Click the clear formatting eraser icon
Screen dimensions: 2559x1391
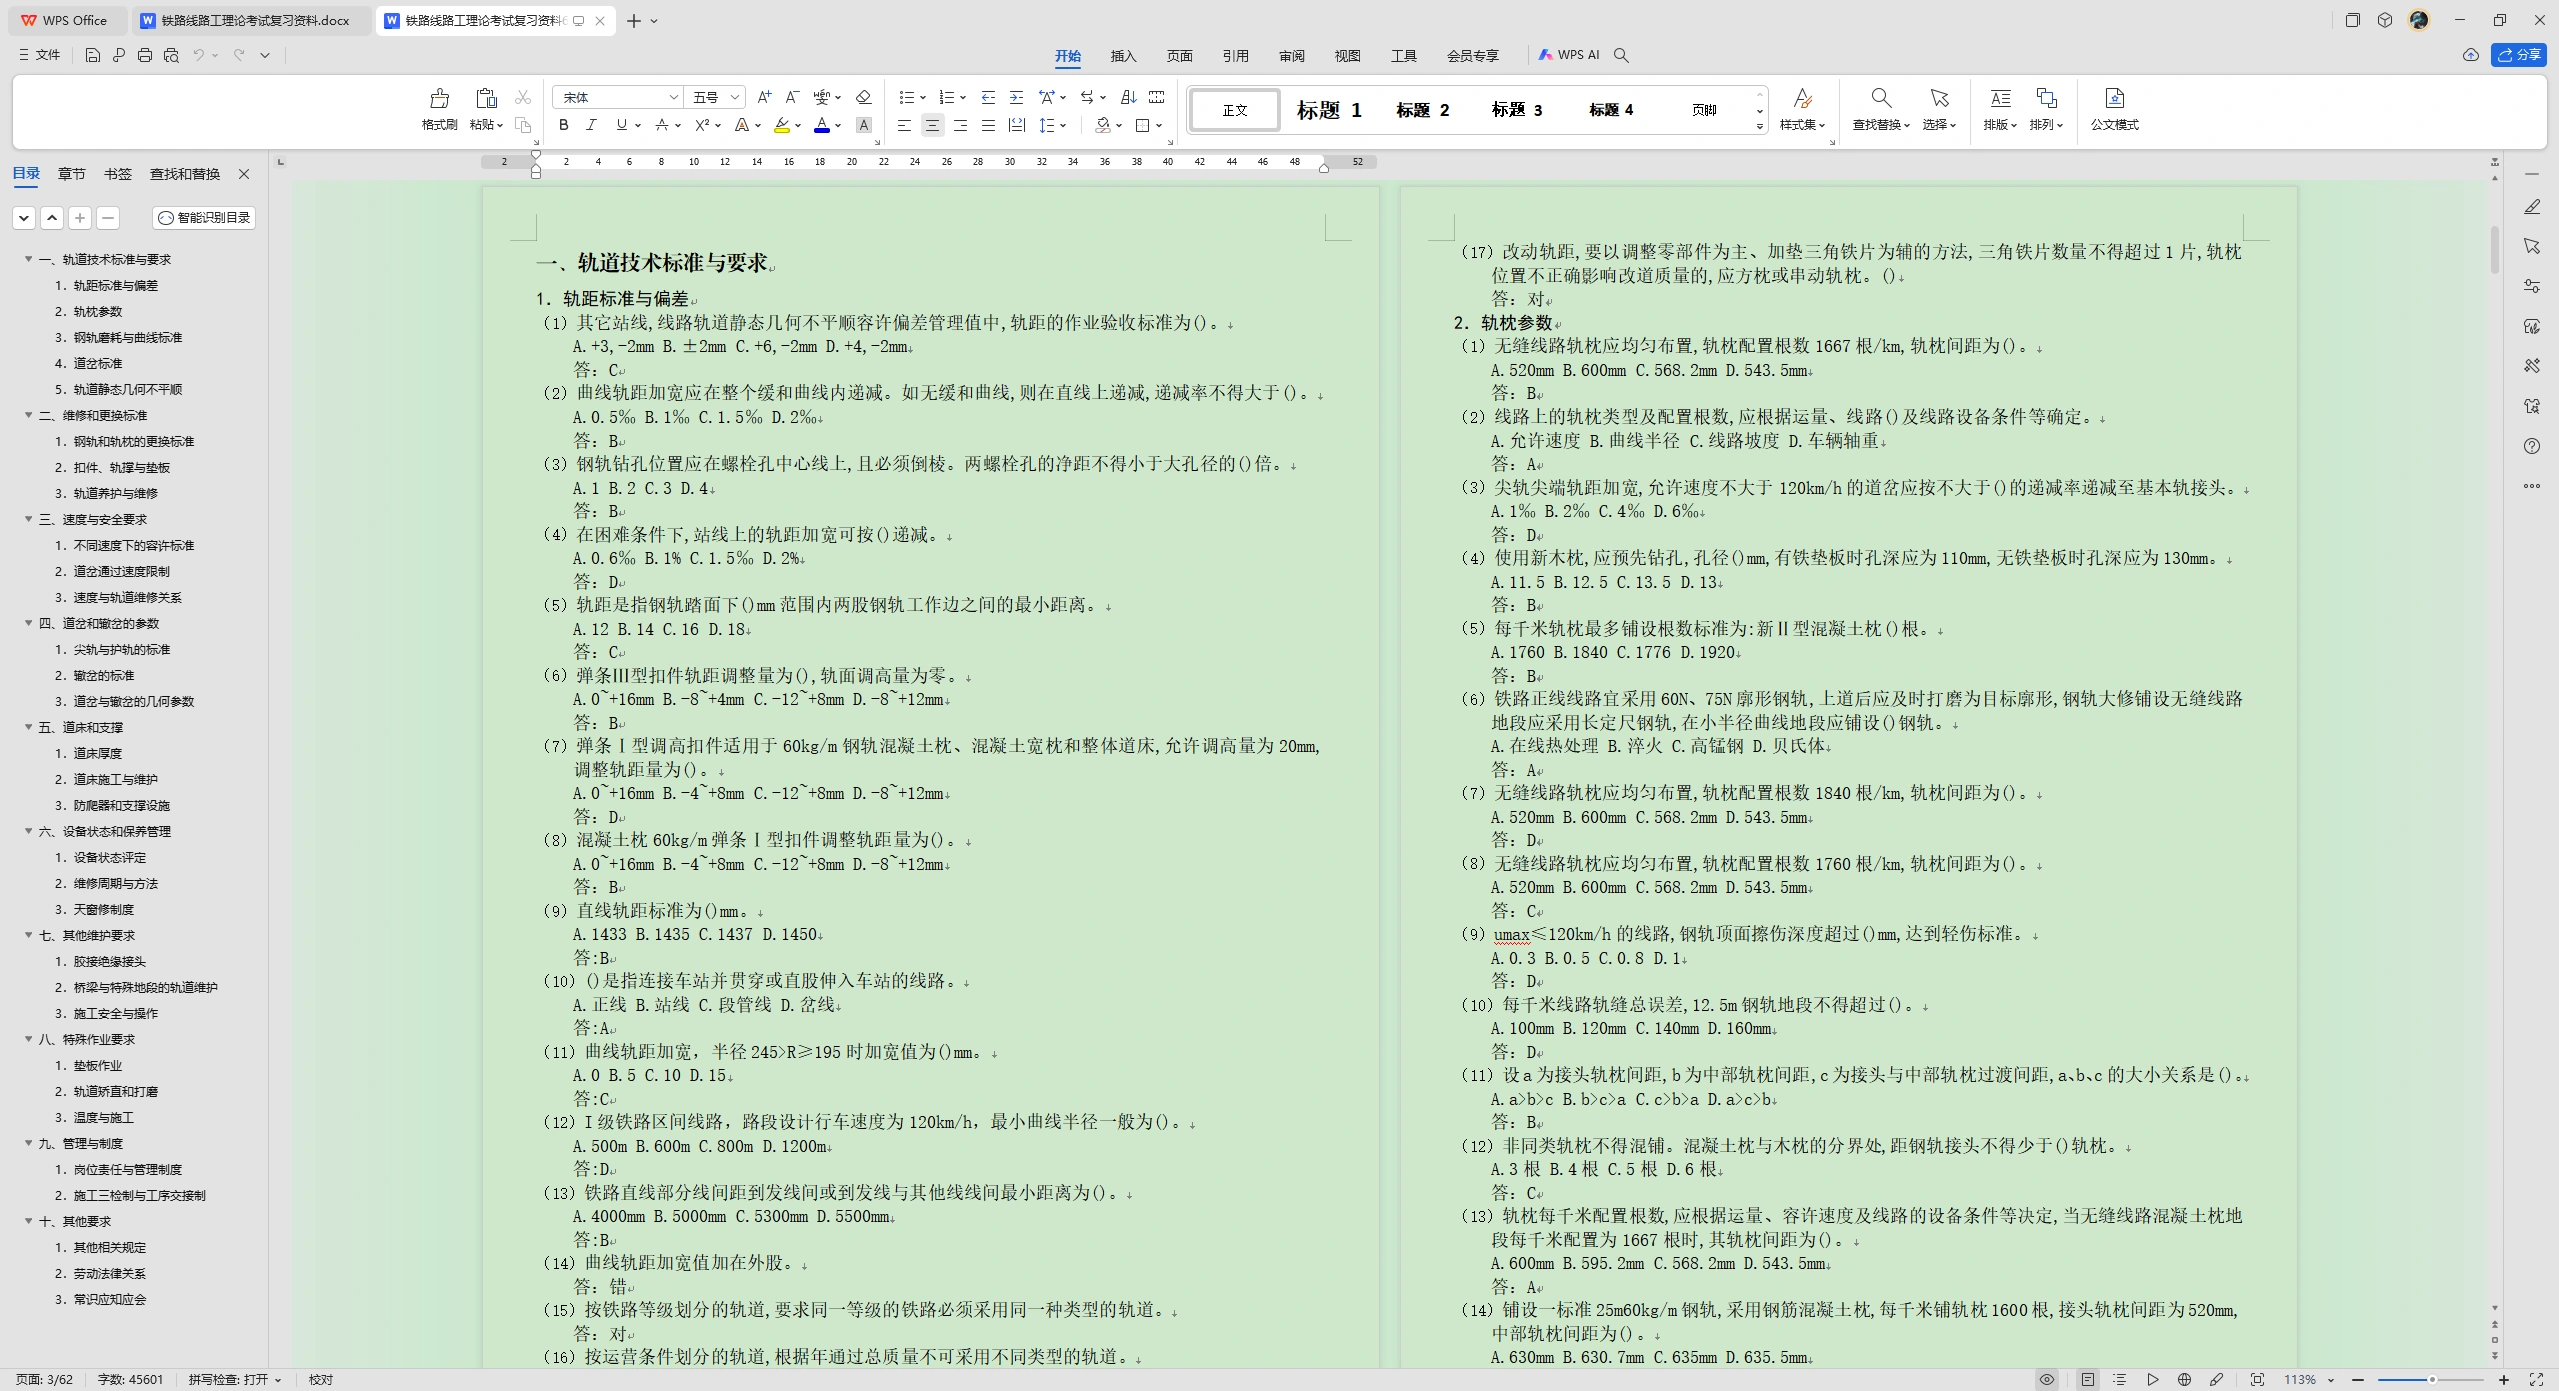(x=864, y=97)
